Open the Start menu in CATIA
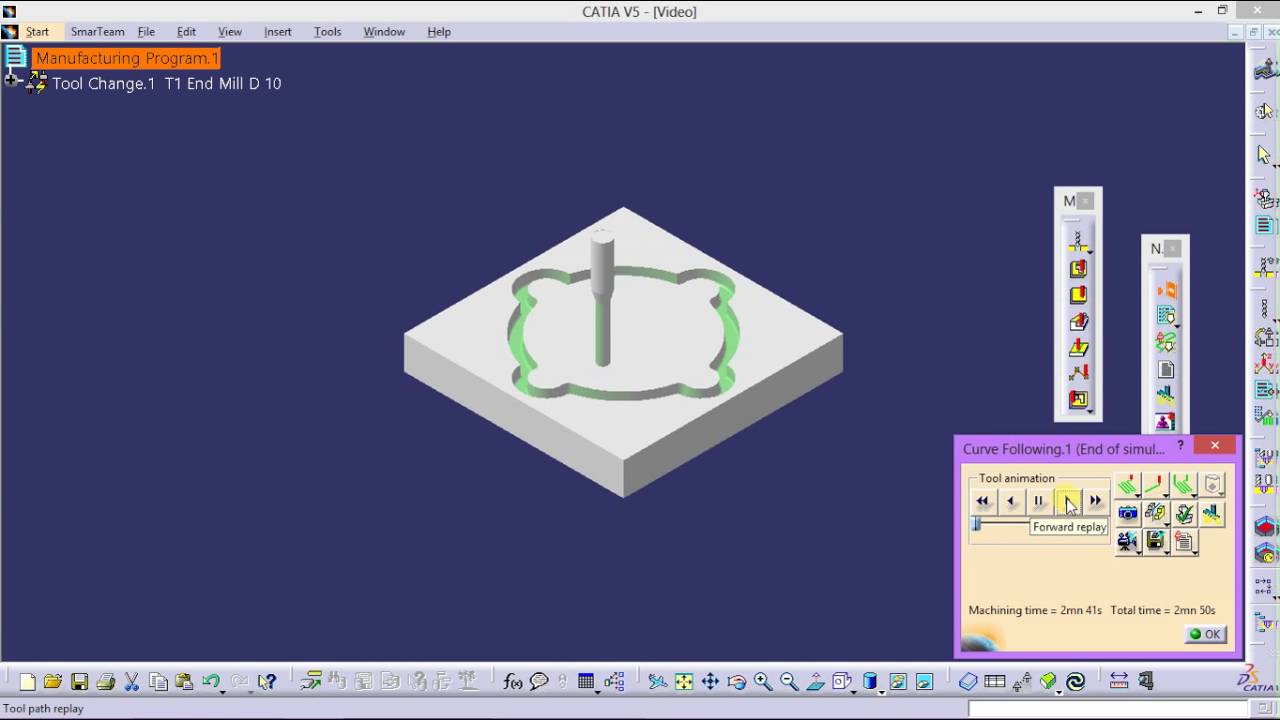The height and width of the screenshot is (720, 1280). tap(37, 32)
